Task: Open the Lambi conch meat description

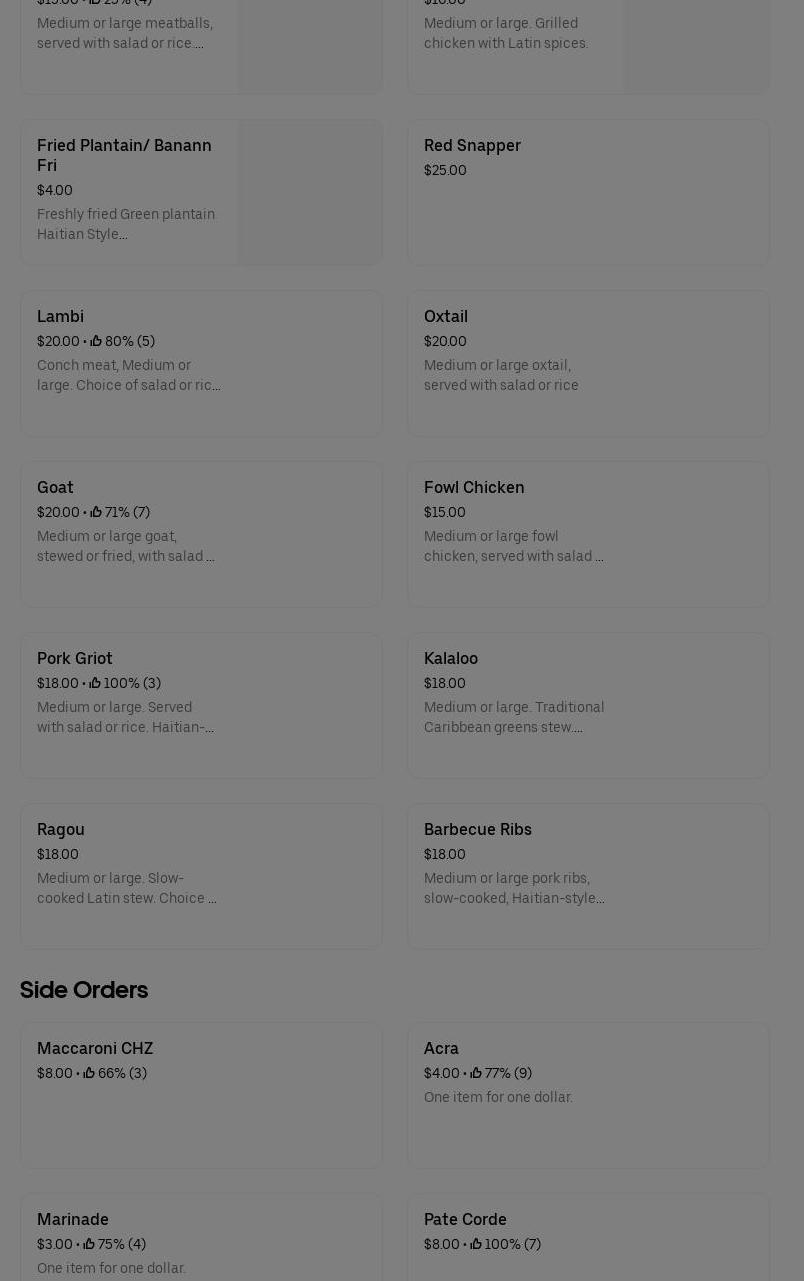Action: (x=129, y=376)
